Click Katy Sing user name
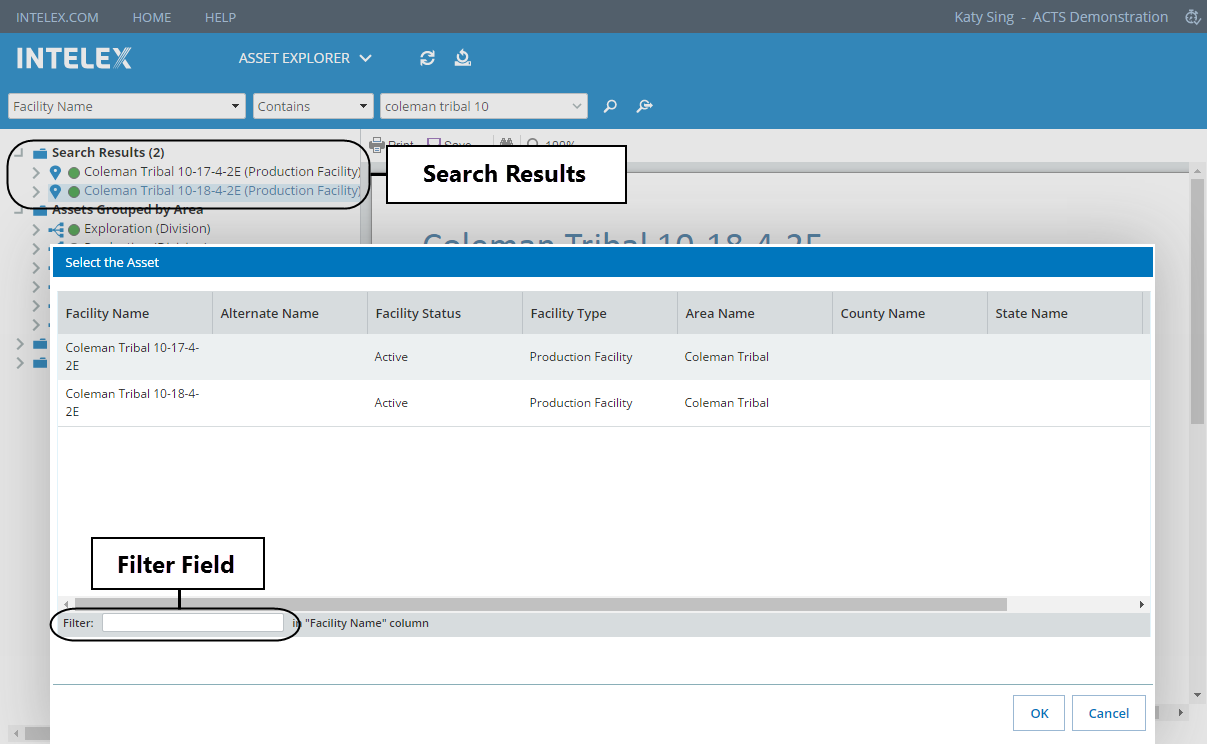The width and height of the screenshot is (1207, 744). [x=985, y=17]
